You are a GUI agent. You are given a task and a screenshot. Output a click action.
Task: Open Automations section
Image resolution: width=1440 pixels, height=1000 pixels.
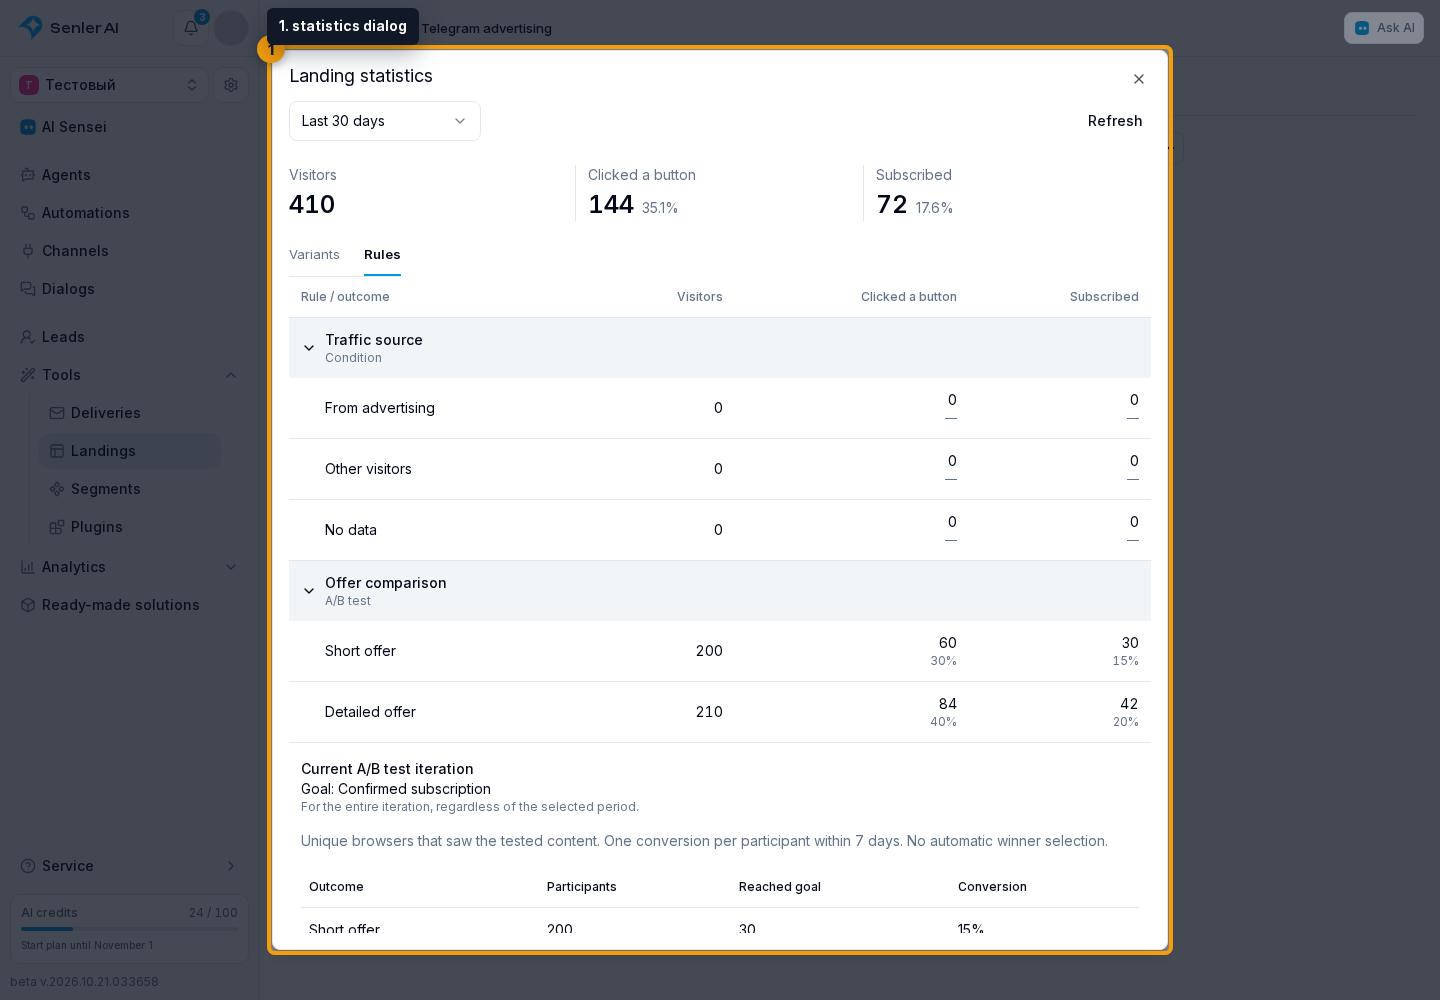[86, 213]
